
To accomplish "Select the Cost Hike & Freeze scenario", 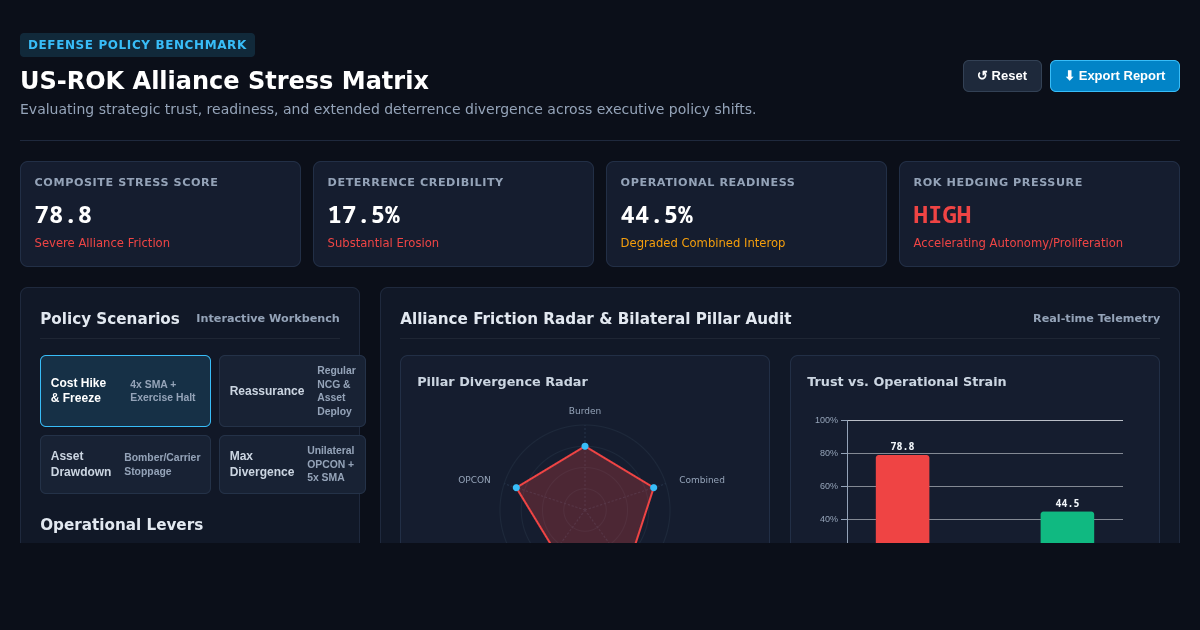I will pos(125,391).
